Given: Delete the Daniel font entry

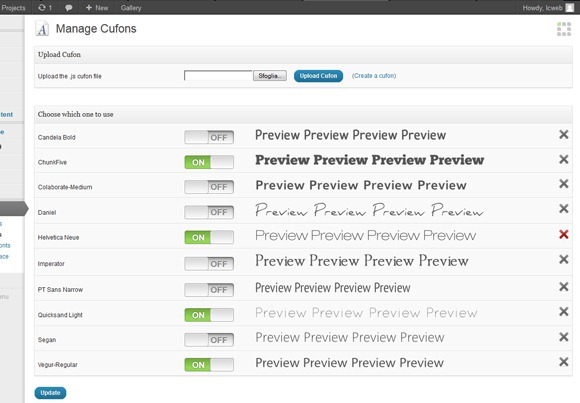Looking at the screenshot, I should (x=563, y=209).
